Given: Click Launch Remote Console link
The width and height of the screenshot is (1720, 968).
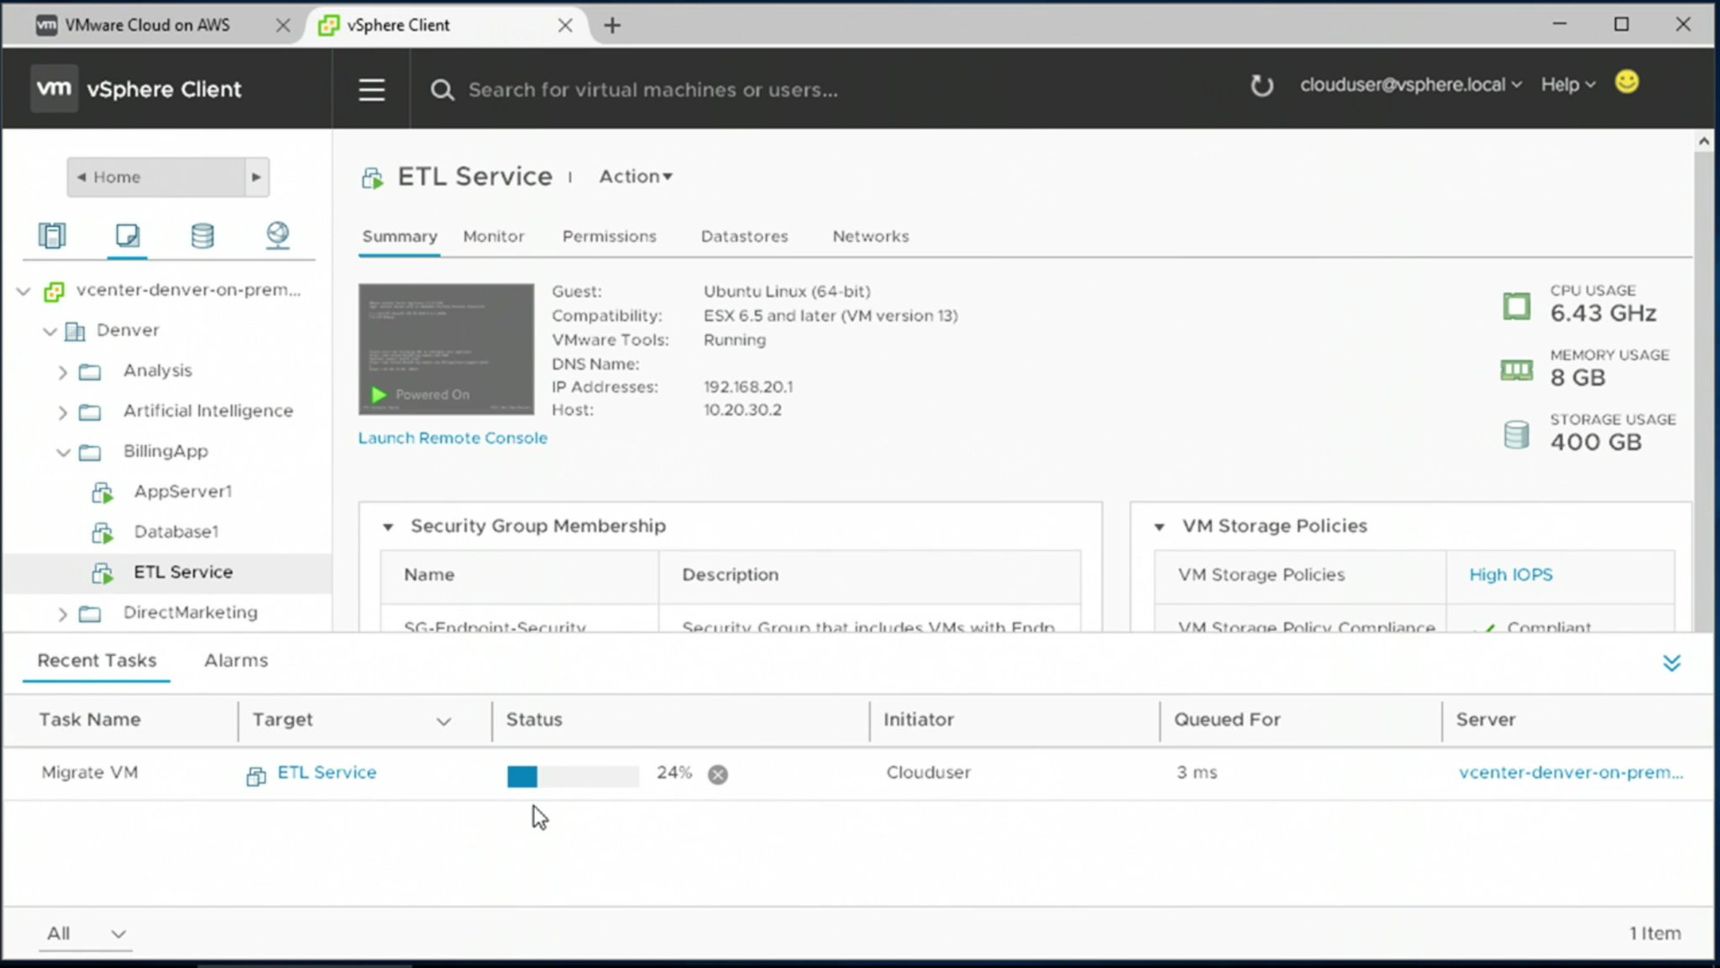Looking at the screenshot, I should pos(453,438).
